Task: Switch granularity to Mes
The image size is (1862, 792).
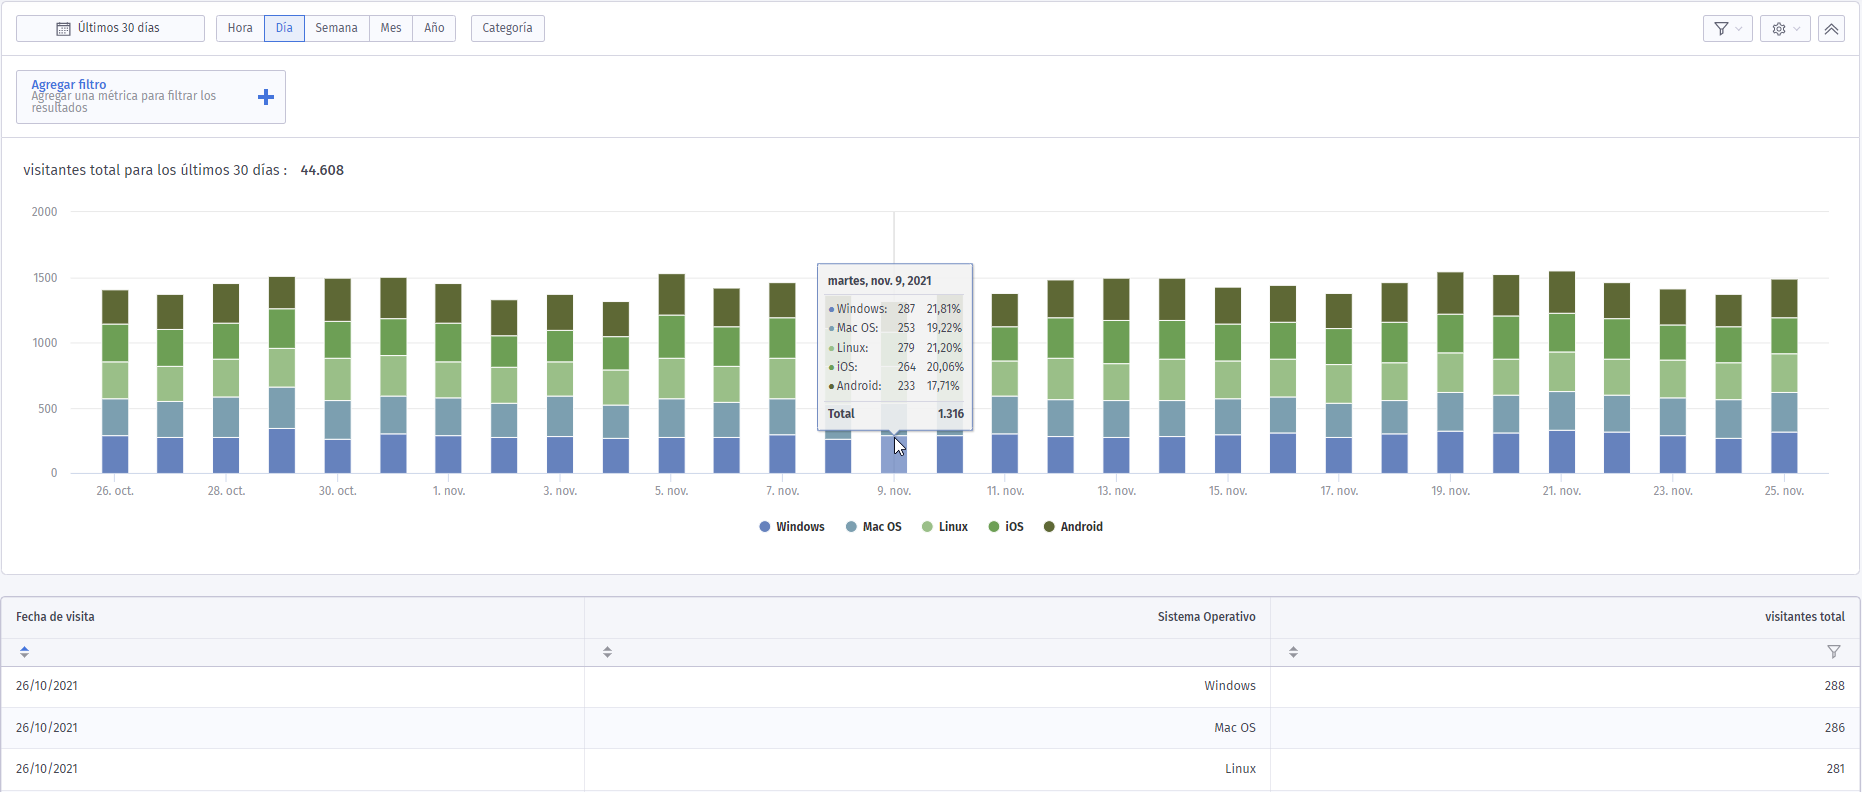Action: click(x=391, y=28)
